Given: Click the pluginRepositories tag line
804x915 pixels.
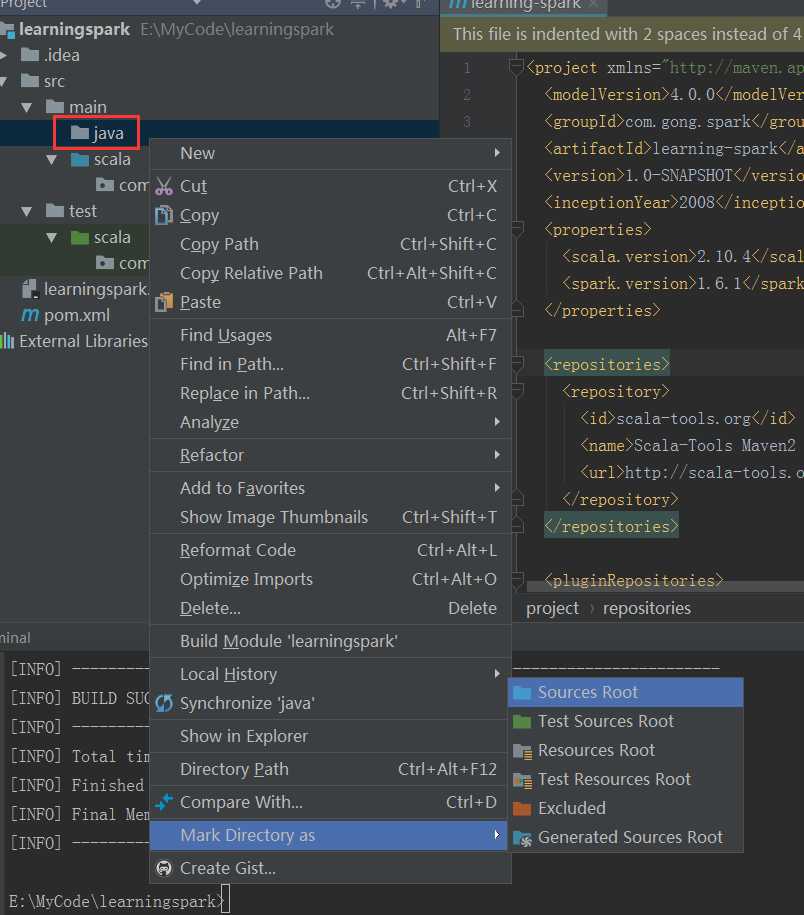Looking at the screenshot, I should (633, 581).
